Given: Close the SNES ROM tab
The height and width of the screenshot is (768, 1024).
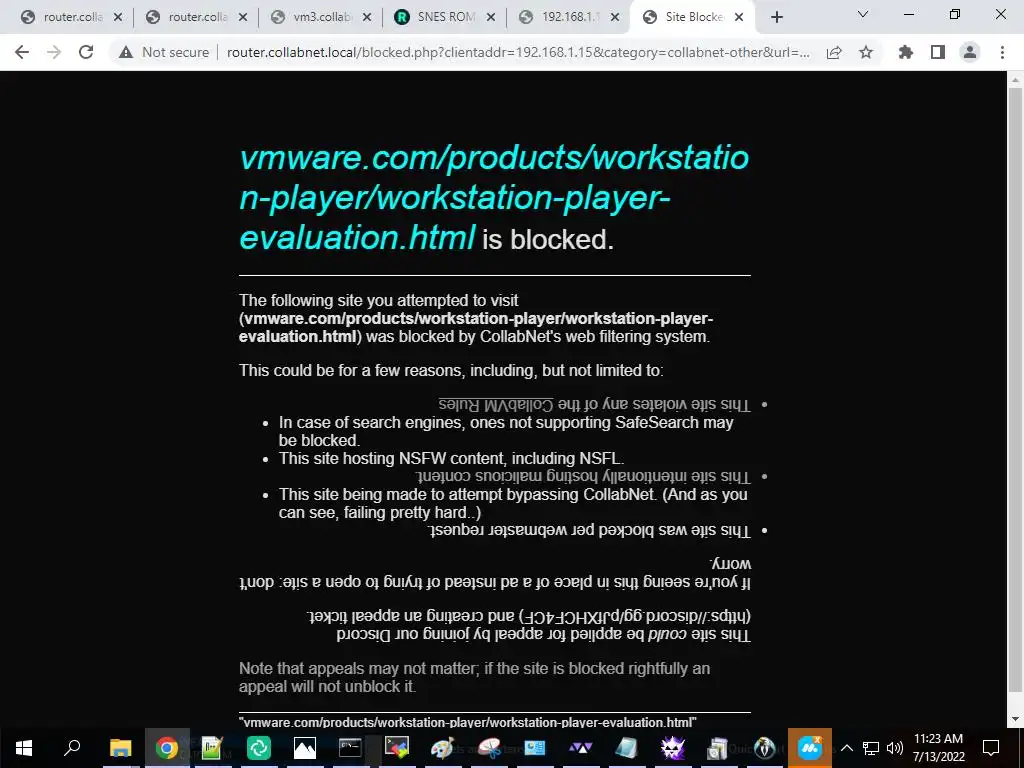Looking at the screenshot, I should click(x=491, y=17).
